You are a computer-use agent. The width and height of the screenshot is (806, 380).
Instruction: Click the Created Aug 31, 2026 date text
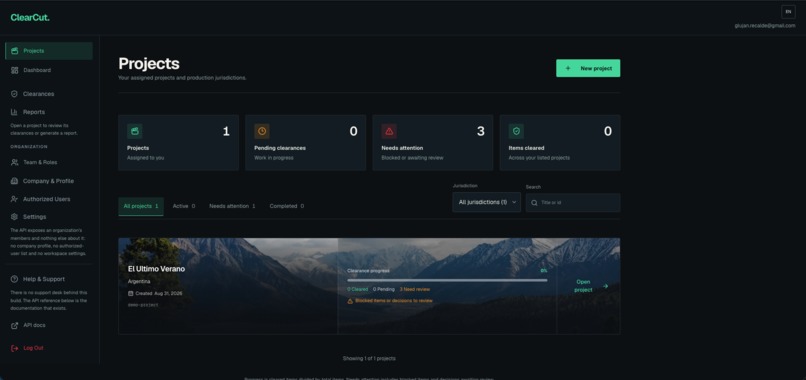click(x=159, y=294)
